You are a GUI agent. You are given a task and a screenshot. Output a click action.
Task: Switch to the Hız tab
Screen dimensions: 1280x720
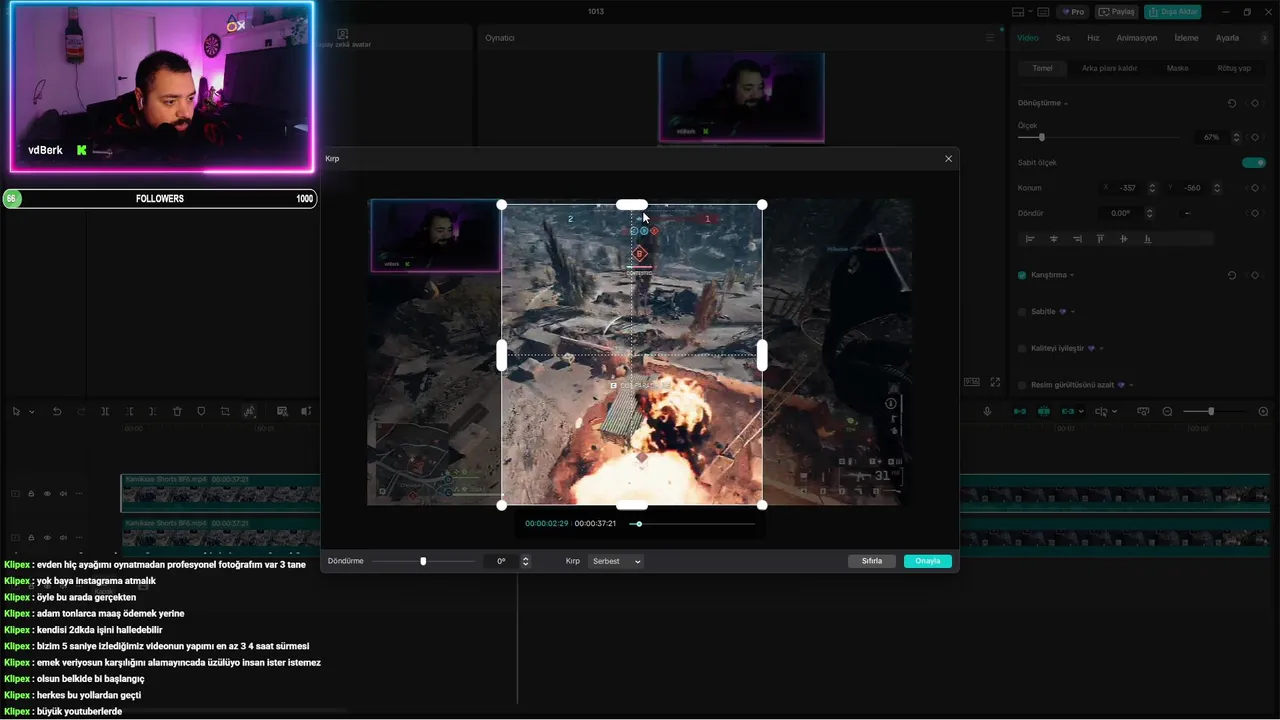pos(1093,38)
